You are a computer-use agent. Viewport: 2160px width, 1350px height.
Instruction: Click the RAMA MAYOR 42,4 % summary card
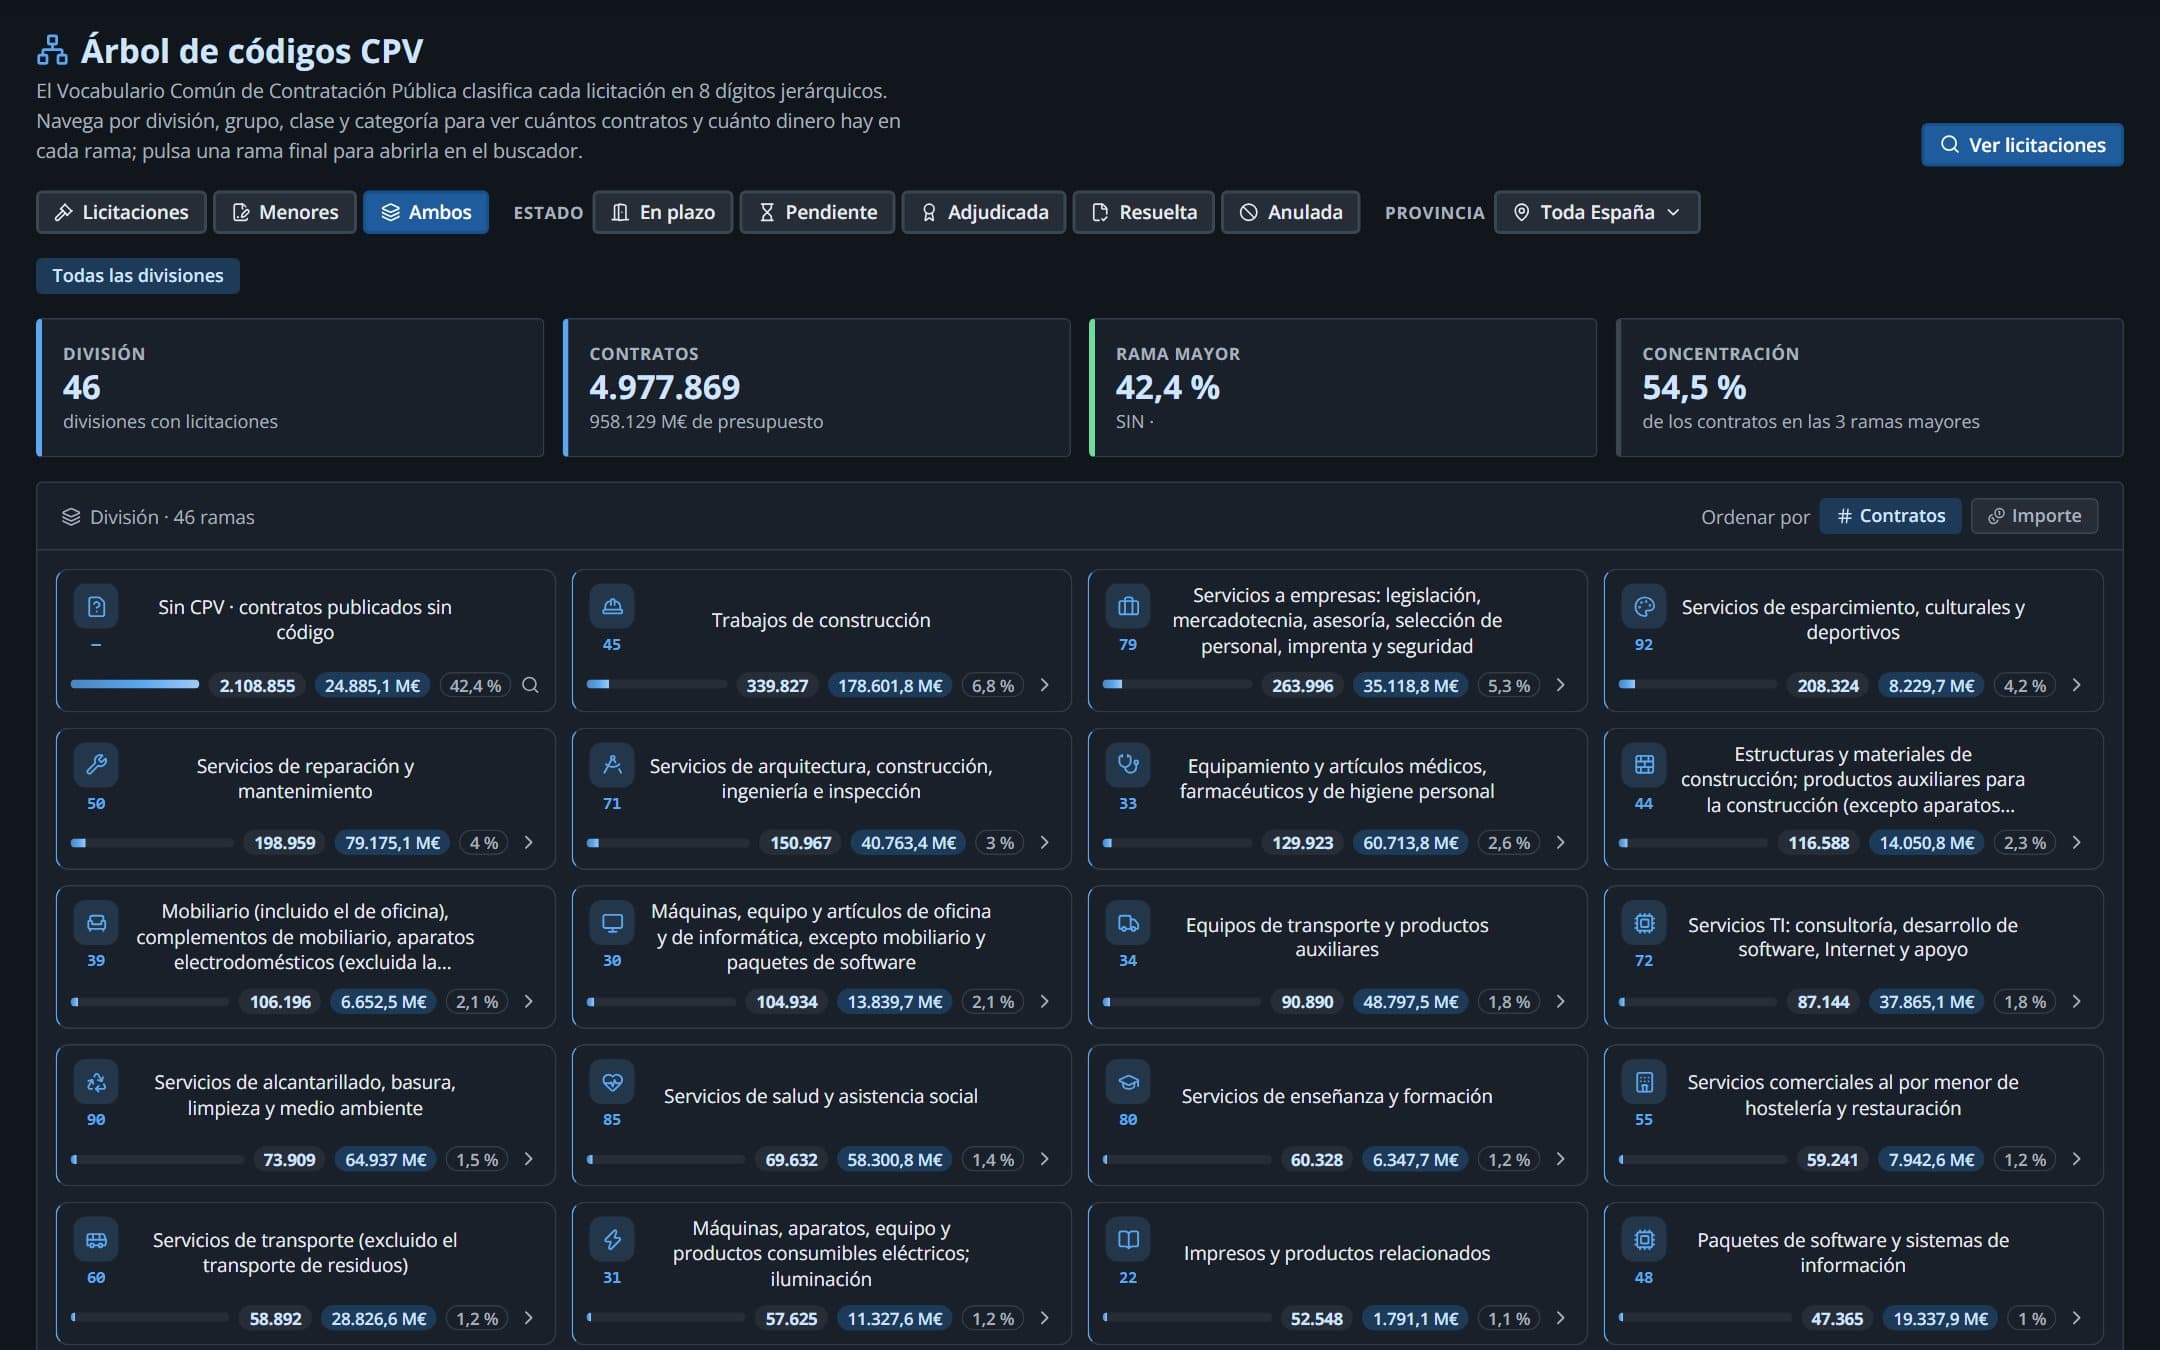click(1343, 388)
